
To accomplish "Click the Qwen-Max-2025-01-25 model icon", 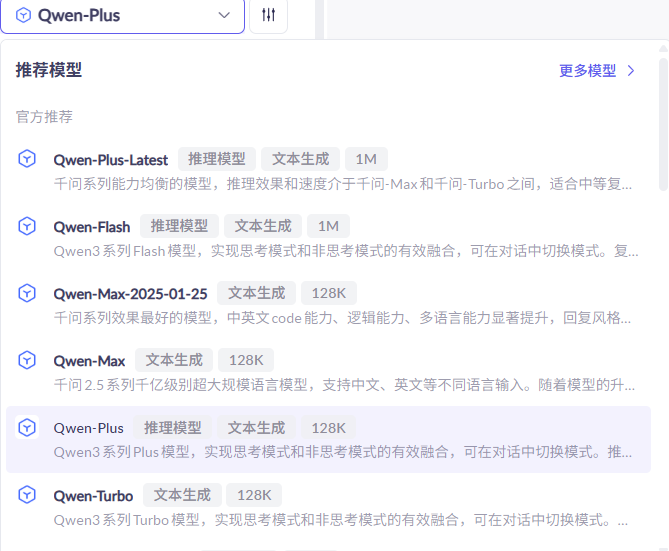I will coord(27,293).
